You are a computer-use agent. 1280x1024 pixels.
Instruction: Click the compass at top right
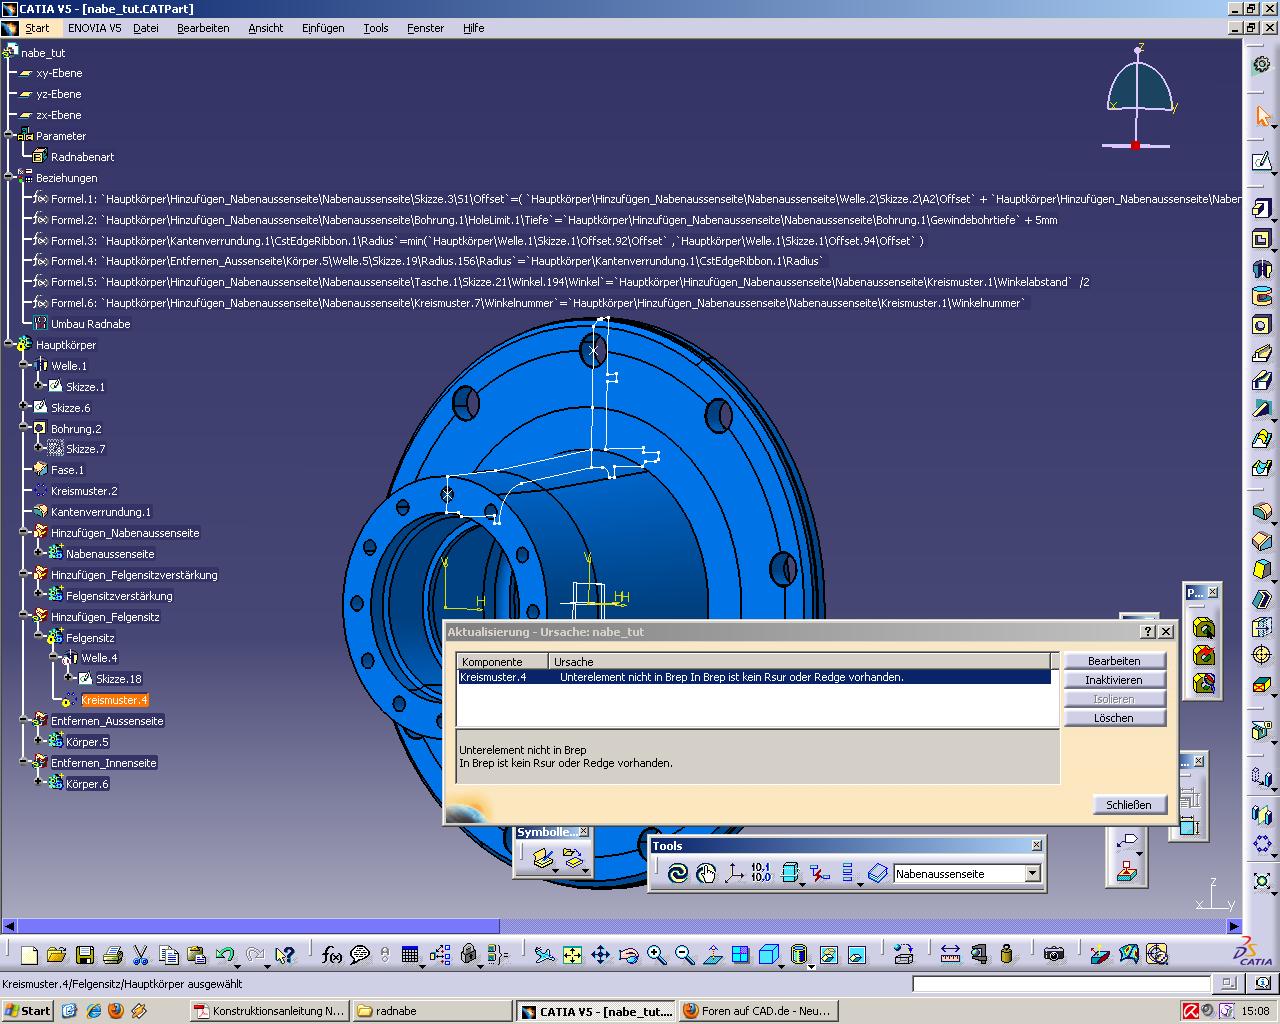(x=1140, y=97)
